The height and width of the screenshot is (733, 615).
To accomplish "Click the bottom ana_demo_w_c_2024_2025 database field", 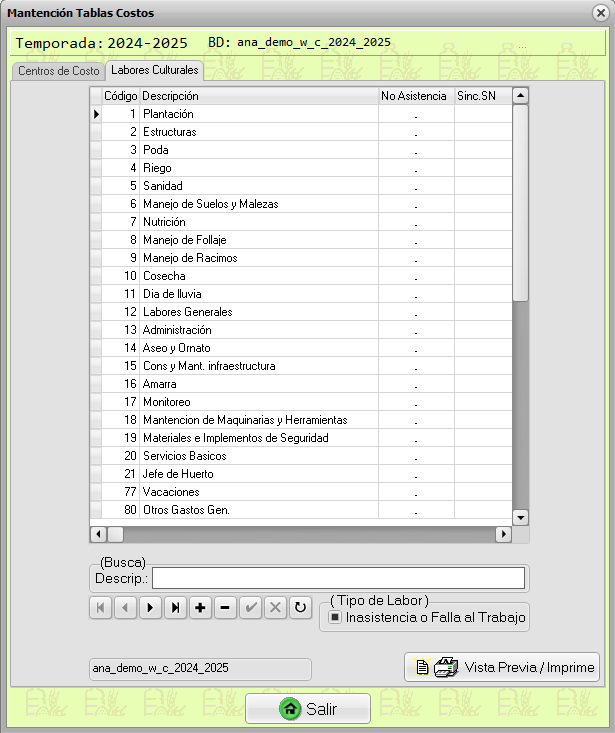I will coord(200,668).
